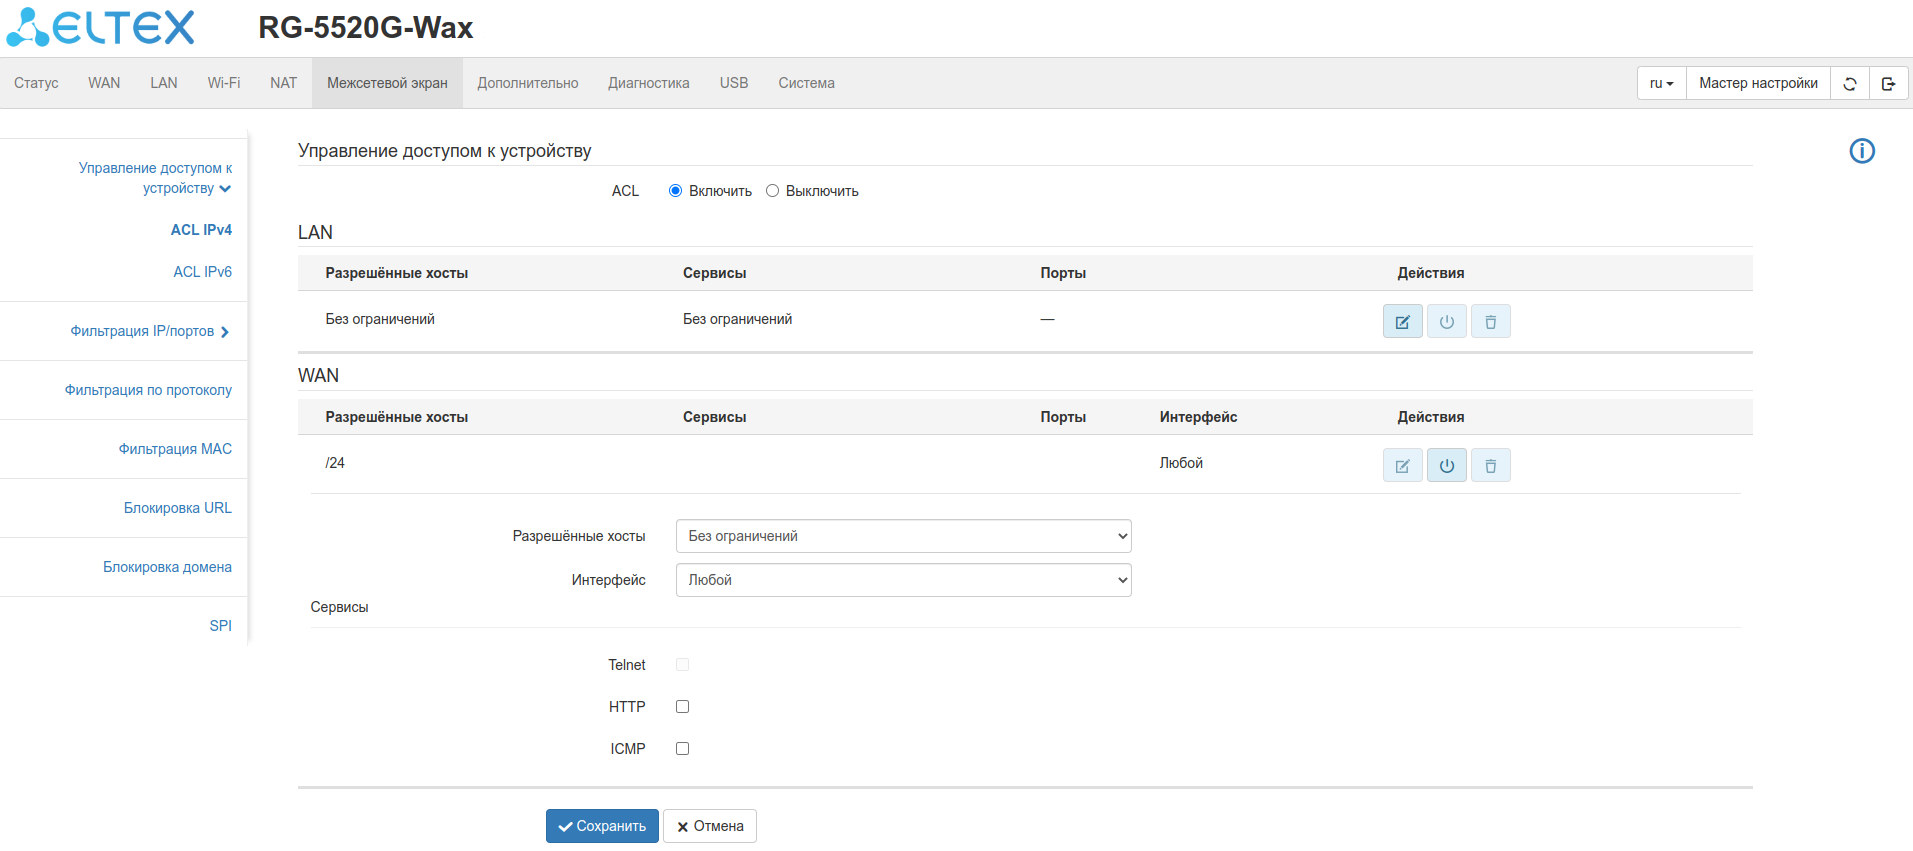Select the ACL Включить radio button
This screenshot has width=1913, height=851.
pos(675,191)
